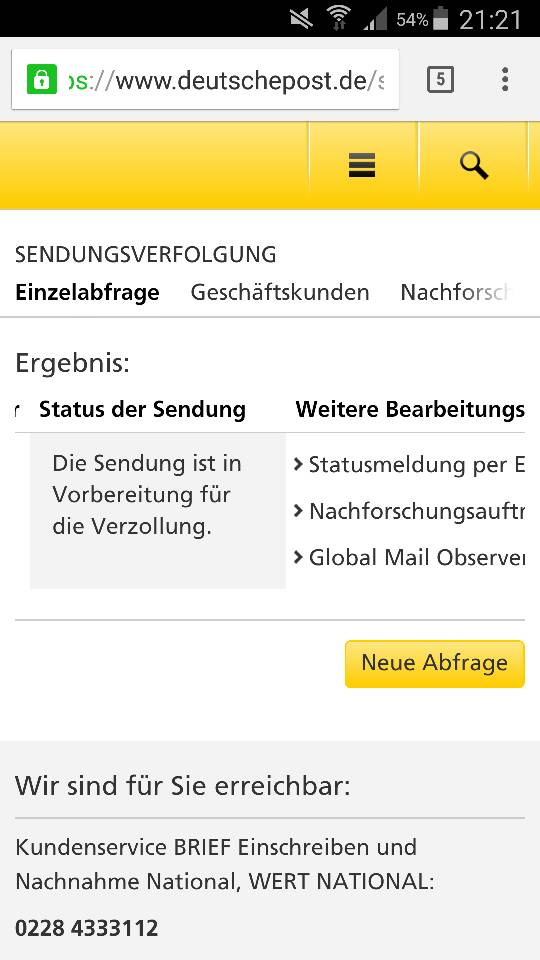Open Chrome's three-dot overflow menu
Image resolution: width=540 pixels, height=960 pixels.
click(504, 80)
